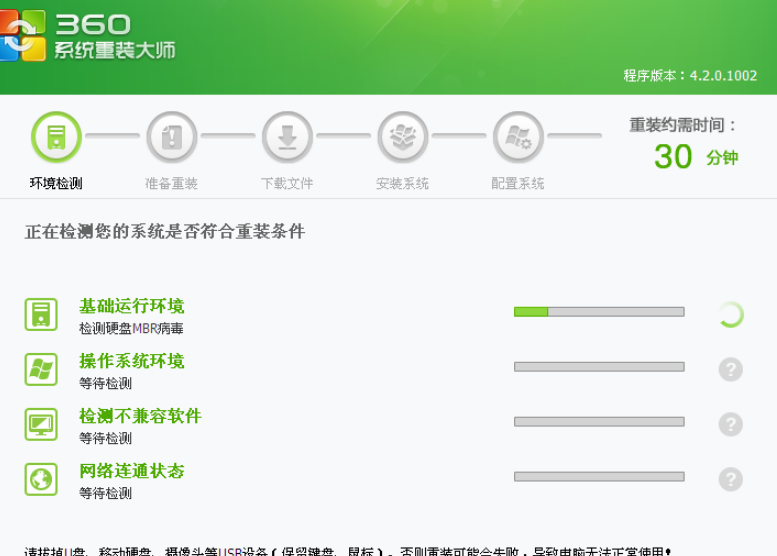Select the 环境检测 step icon
The width and height of the screenshot is (777, 556).
[56, 137]
